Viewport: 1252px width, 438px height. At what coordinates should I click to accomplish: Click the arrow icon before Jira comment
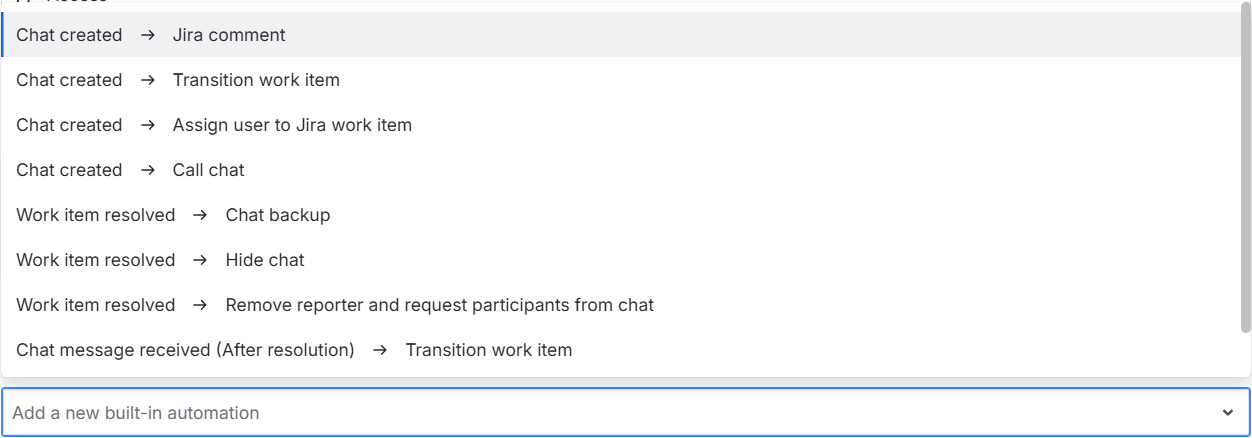coord(148,35)
